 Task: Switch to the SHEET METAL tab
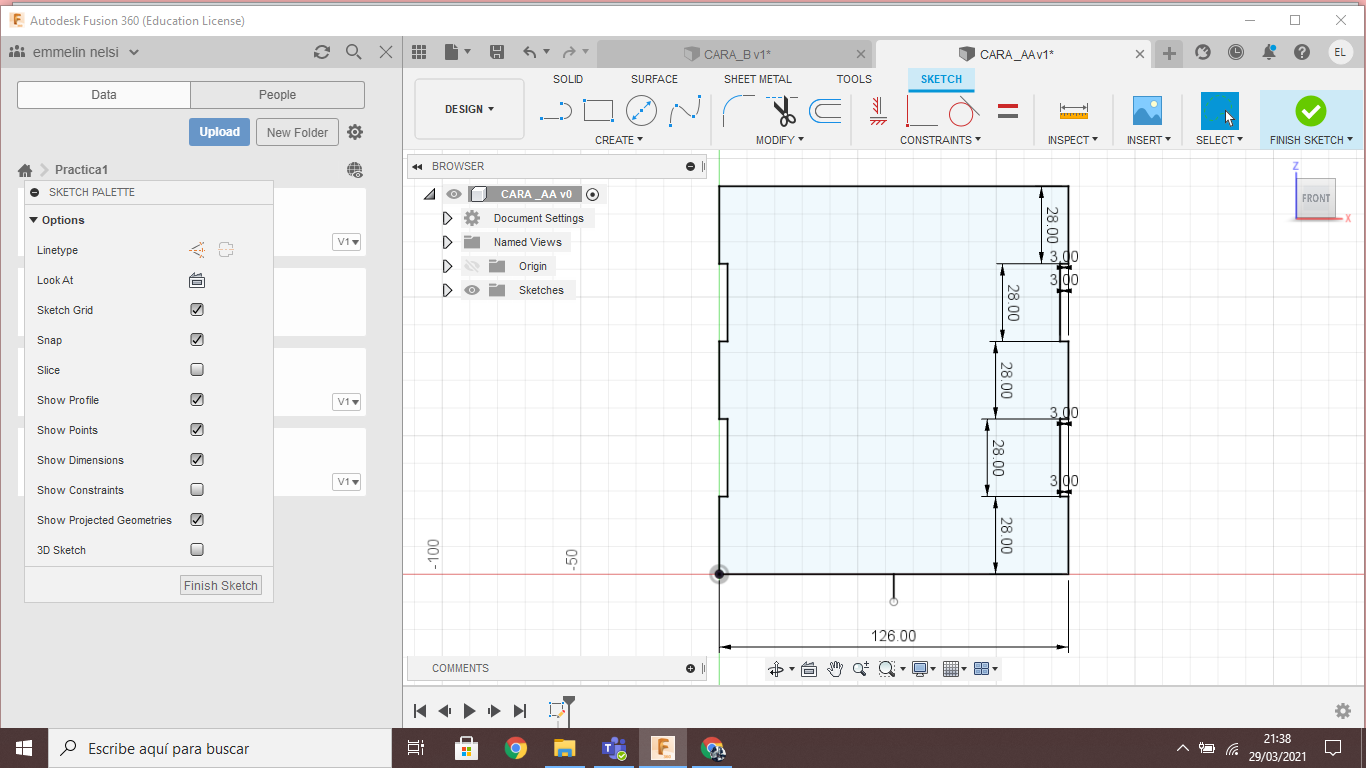click(757, 79)
